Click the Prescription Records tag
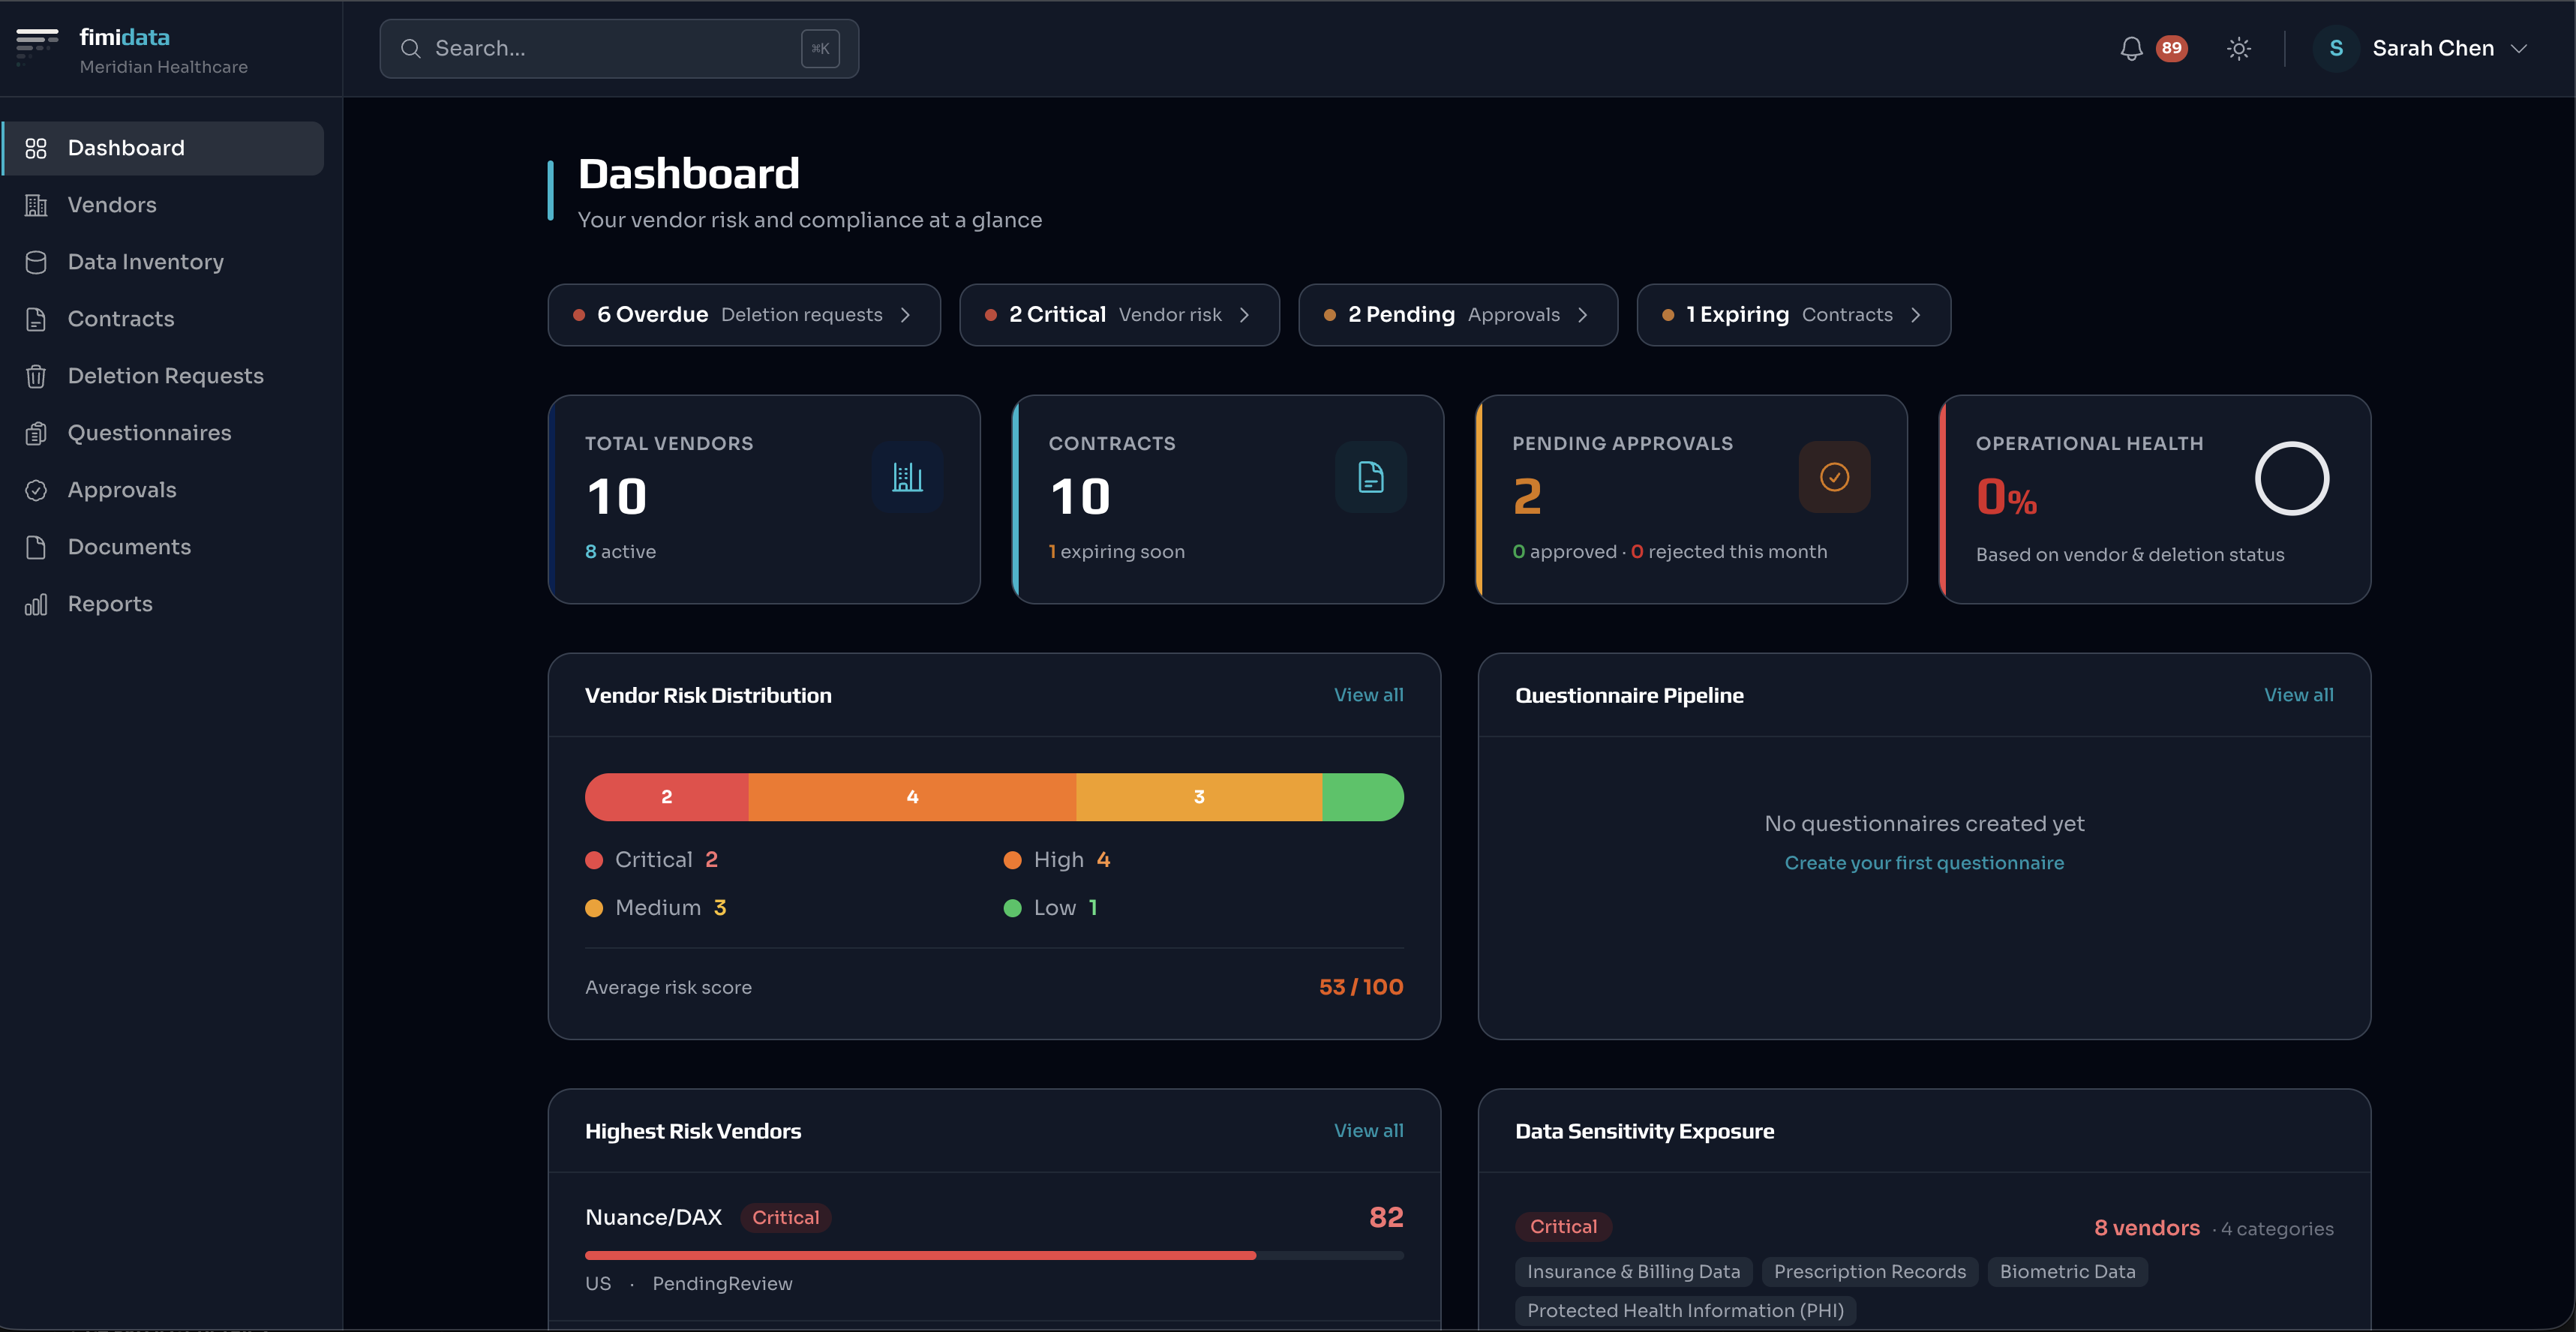This screenshot has height=1332, width=2576. click(x=1869, y=1272)
